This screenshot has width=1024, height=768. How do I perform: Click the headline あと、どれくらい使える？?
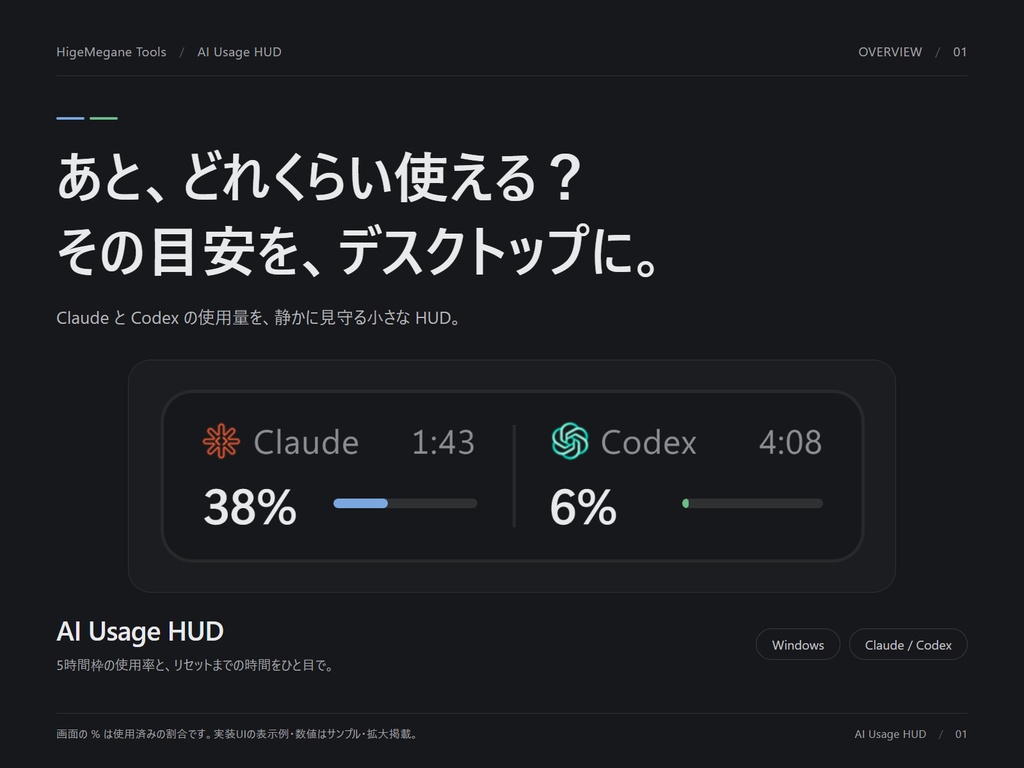[319, 178]
